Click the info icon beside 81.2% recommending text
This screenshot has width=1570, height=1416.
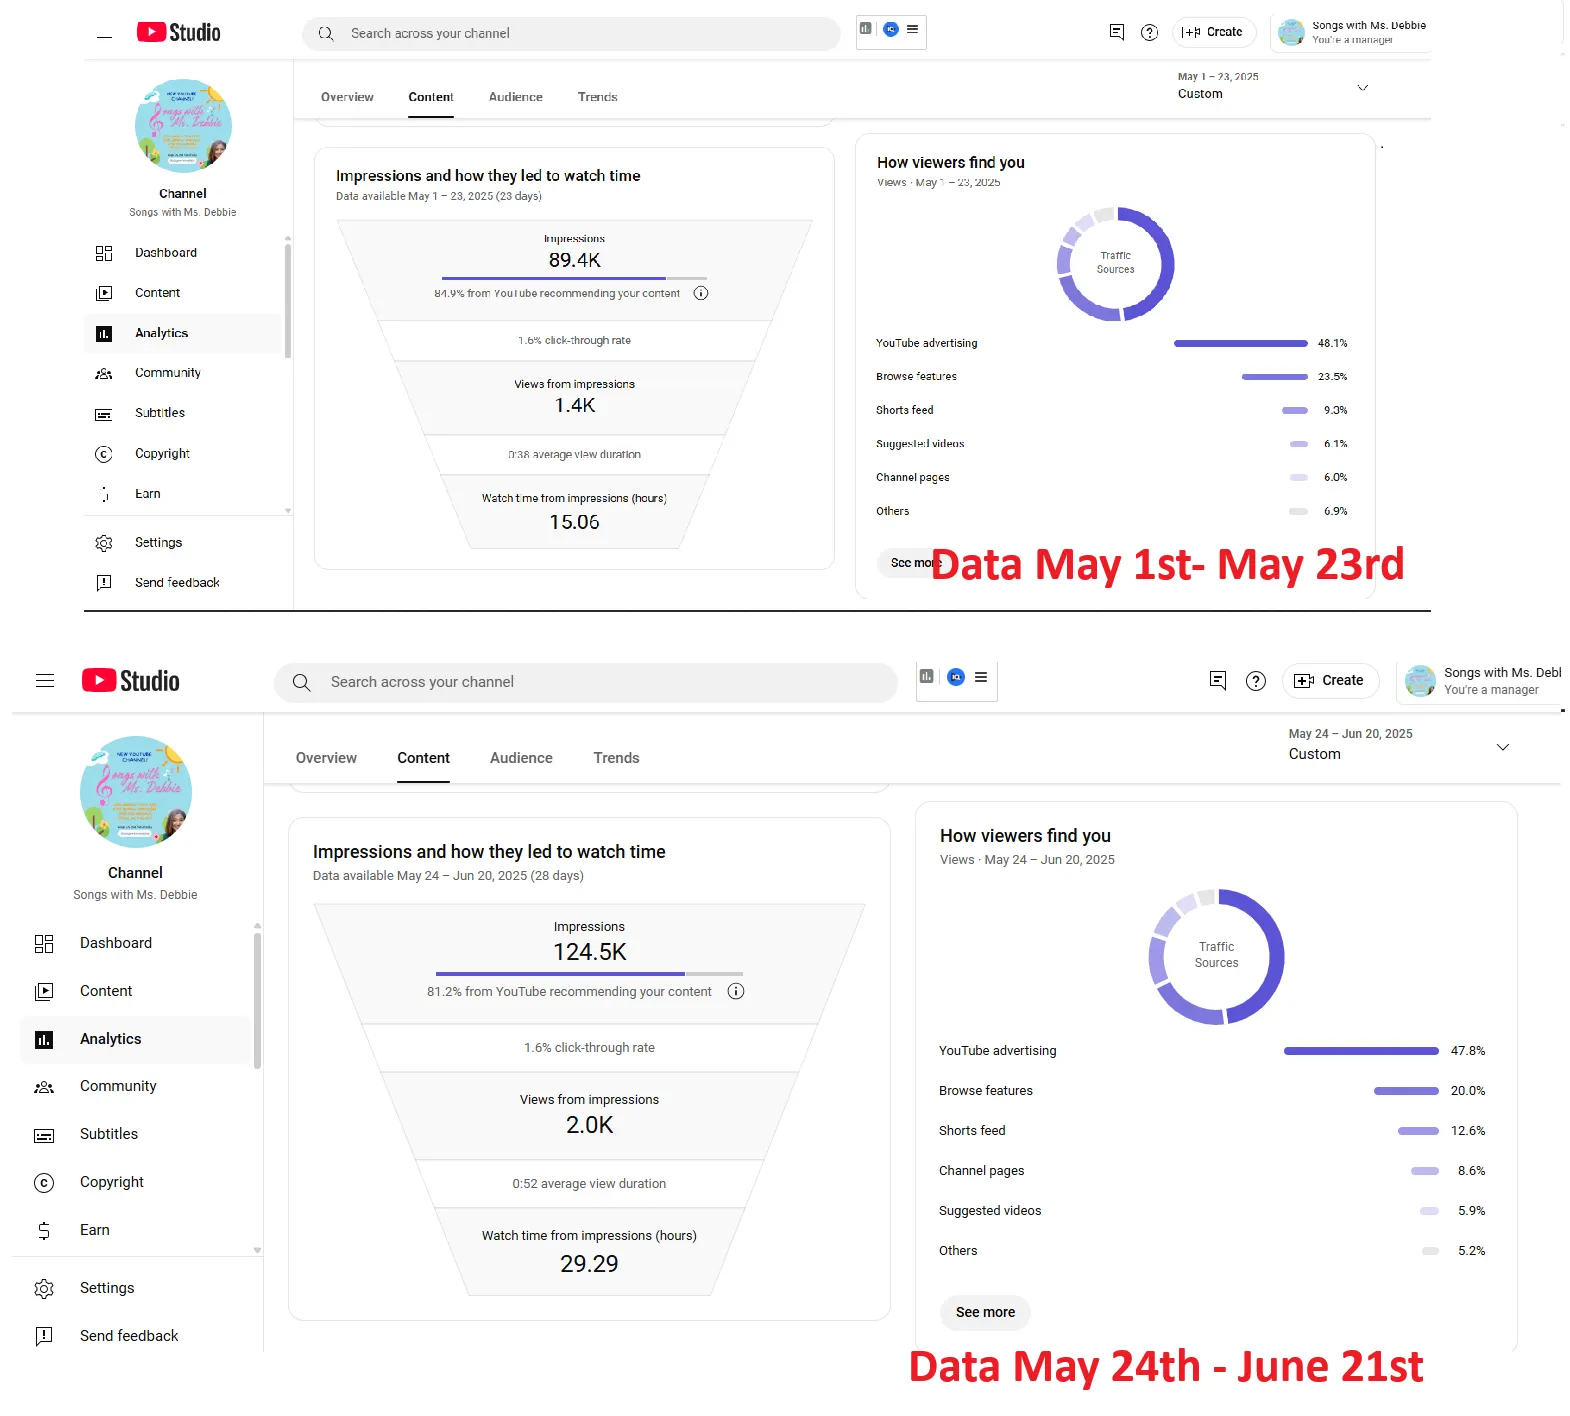736,991
